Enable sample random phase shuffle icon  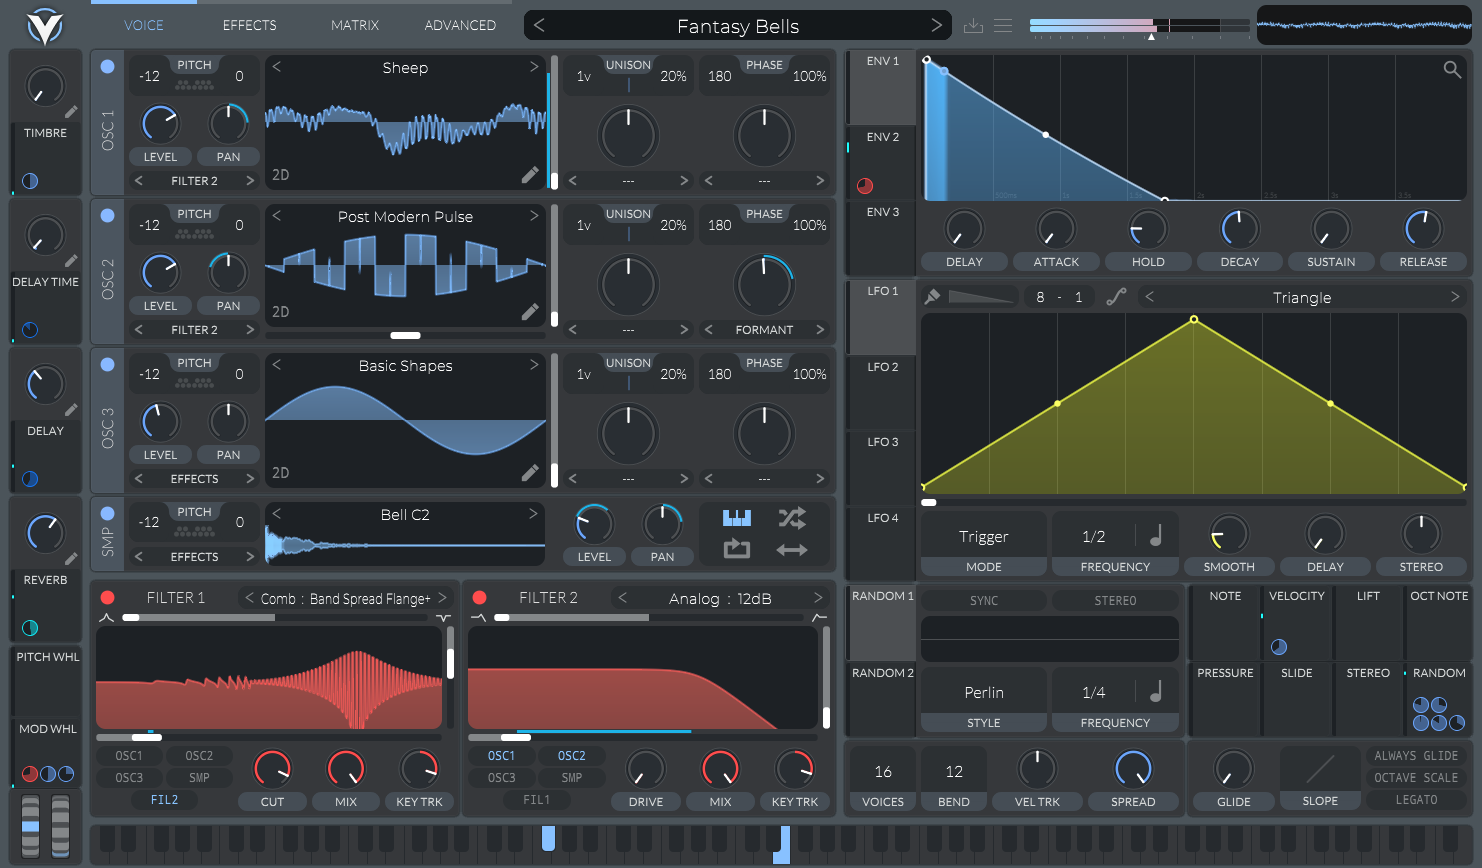tap(792, 517)
